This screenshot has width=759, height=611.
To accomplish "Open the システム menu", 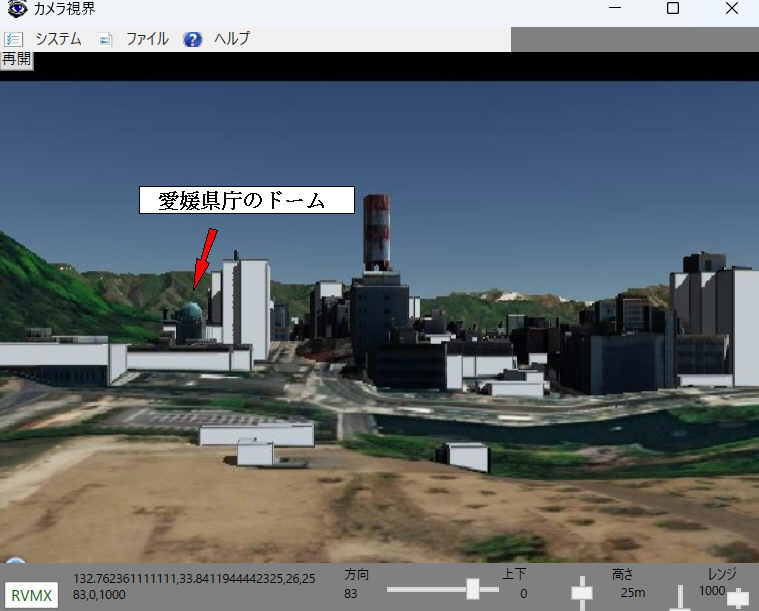I will pos(58,39).
